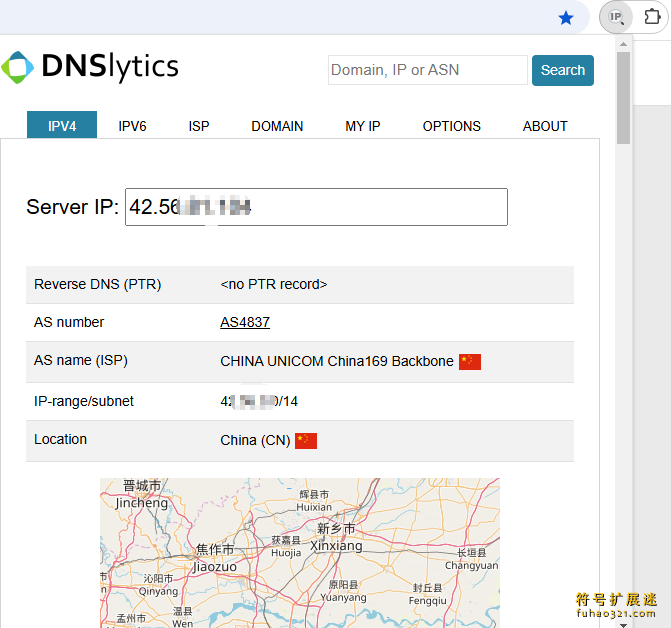Click the 'IP-range/subnet' label
This screenshot has width=671, height=628.
click(x=84, y=401)
